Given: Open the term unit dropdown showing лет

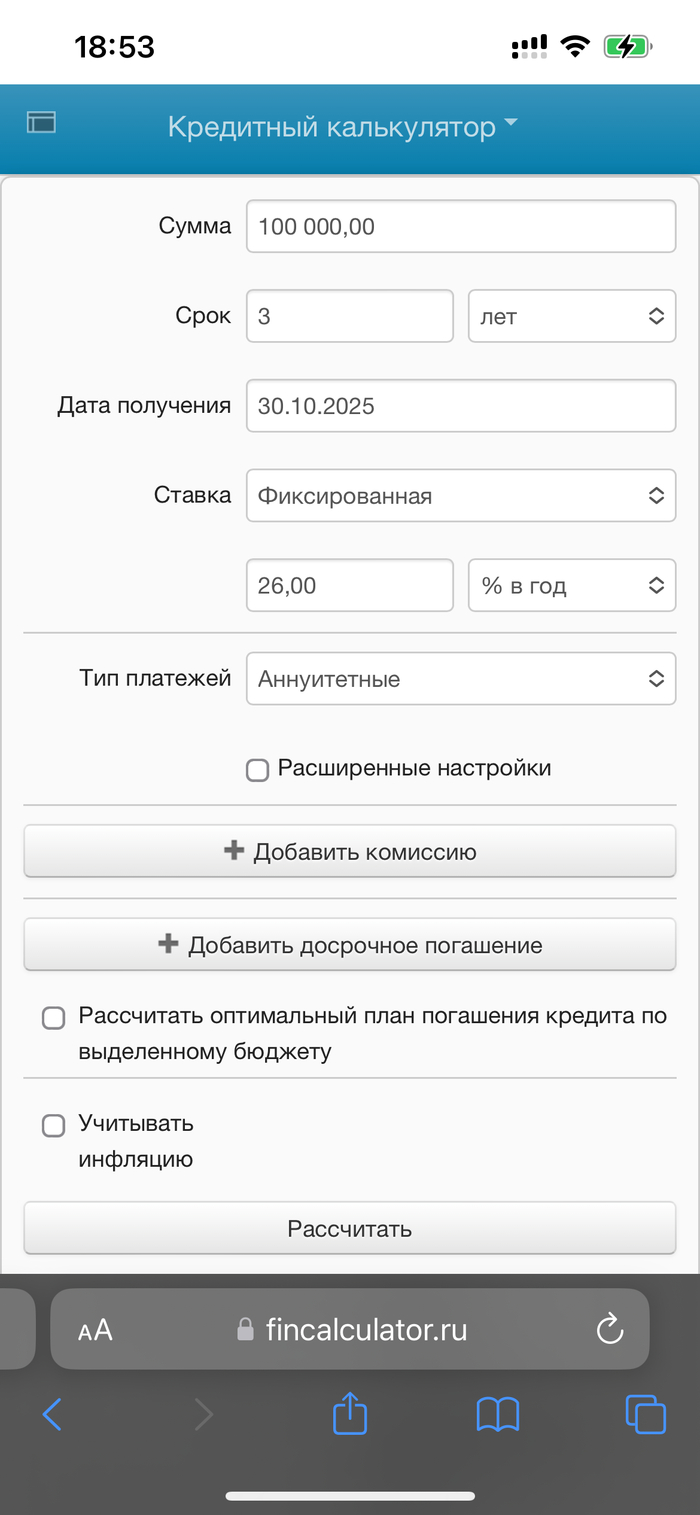Looking at the screenshot, I should click(572, 316).
